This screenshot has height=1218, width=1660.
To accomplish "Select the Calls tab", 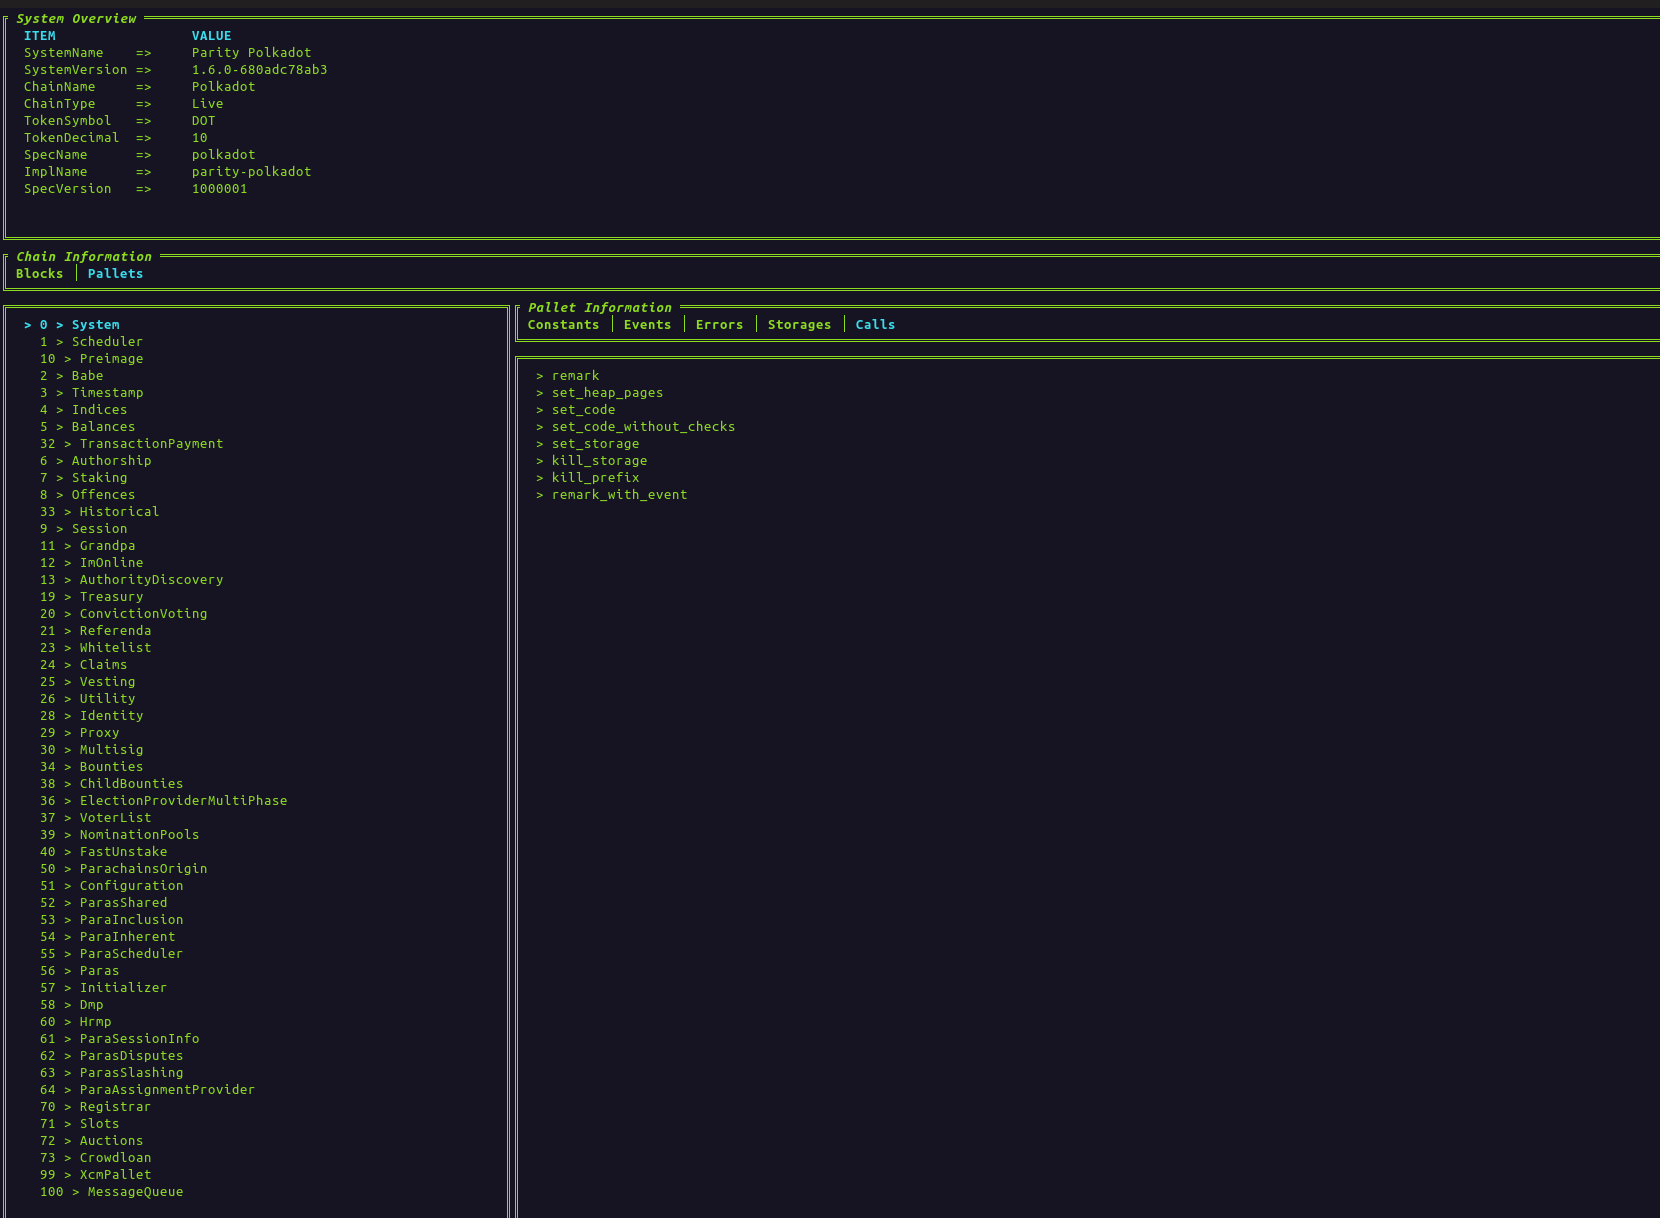I will 875,325.
